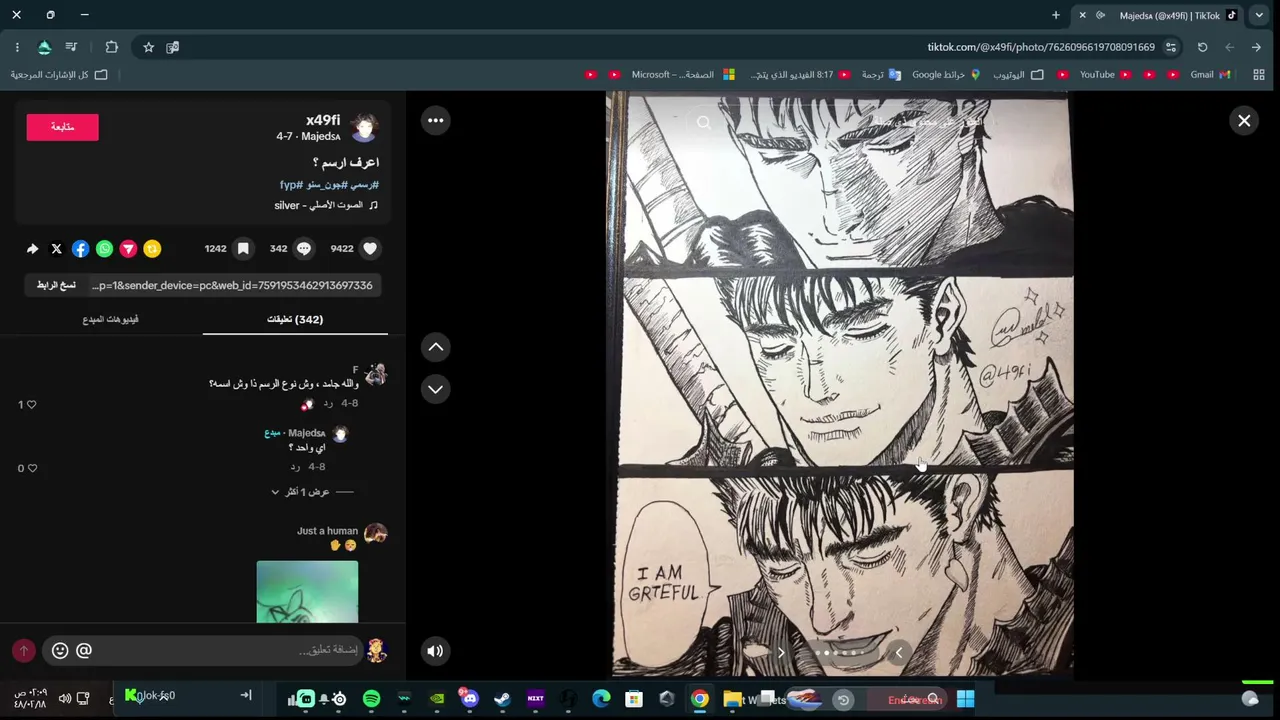Viewport: 1280px width, 720px height.
Task: Like Majeds's reply with the heart
Action: pos(32,468)
